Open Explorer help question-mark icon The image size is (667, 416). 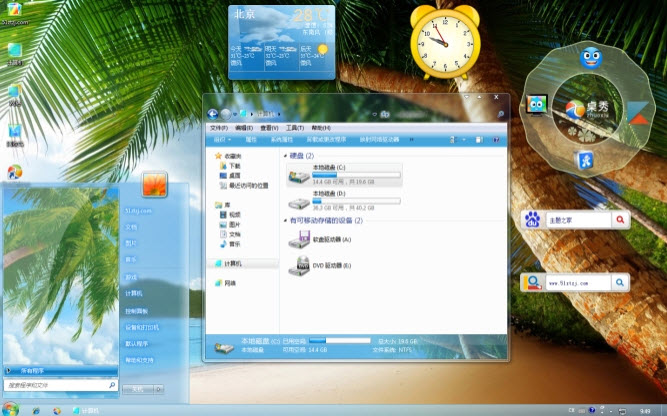pyautogui.click(x=496, y=140)
